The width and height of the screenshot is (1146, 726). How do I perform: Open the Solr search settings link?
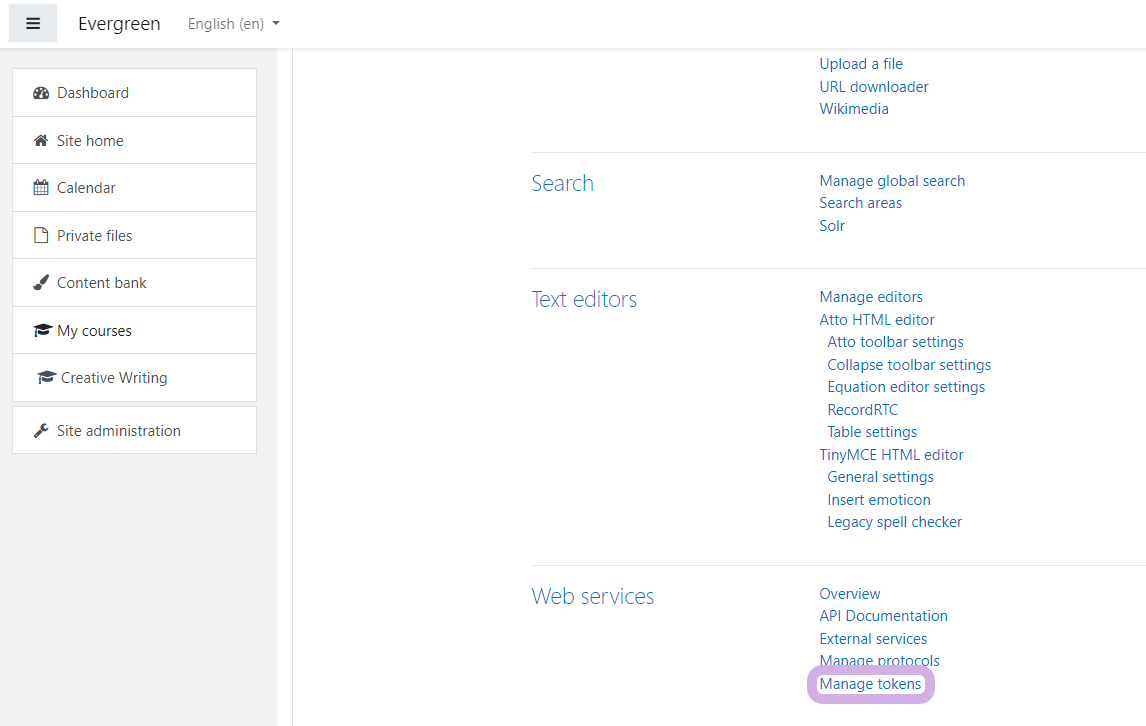click(832, 226)
